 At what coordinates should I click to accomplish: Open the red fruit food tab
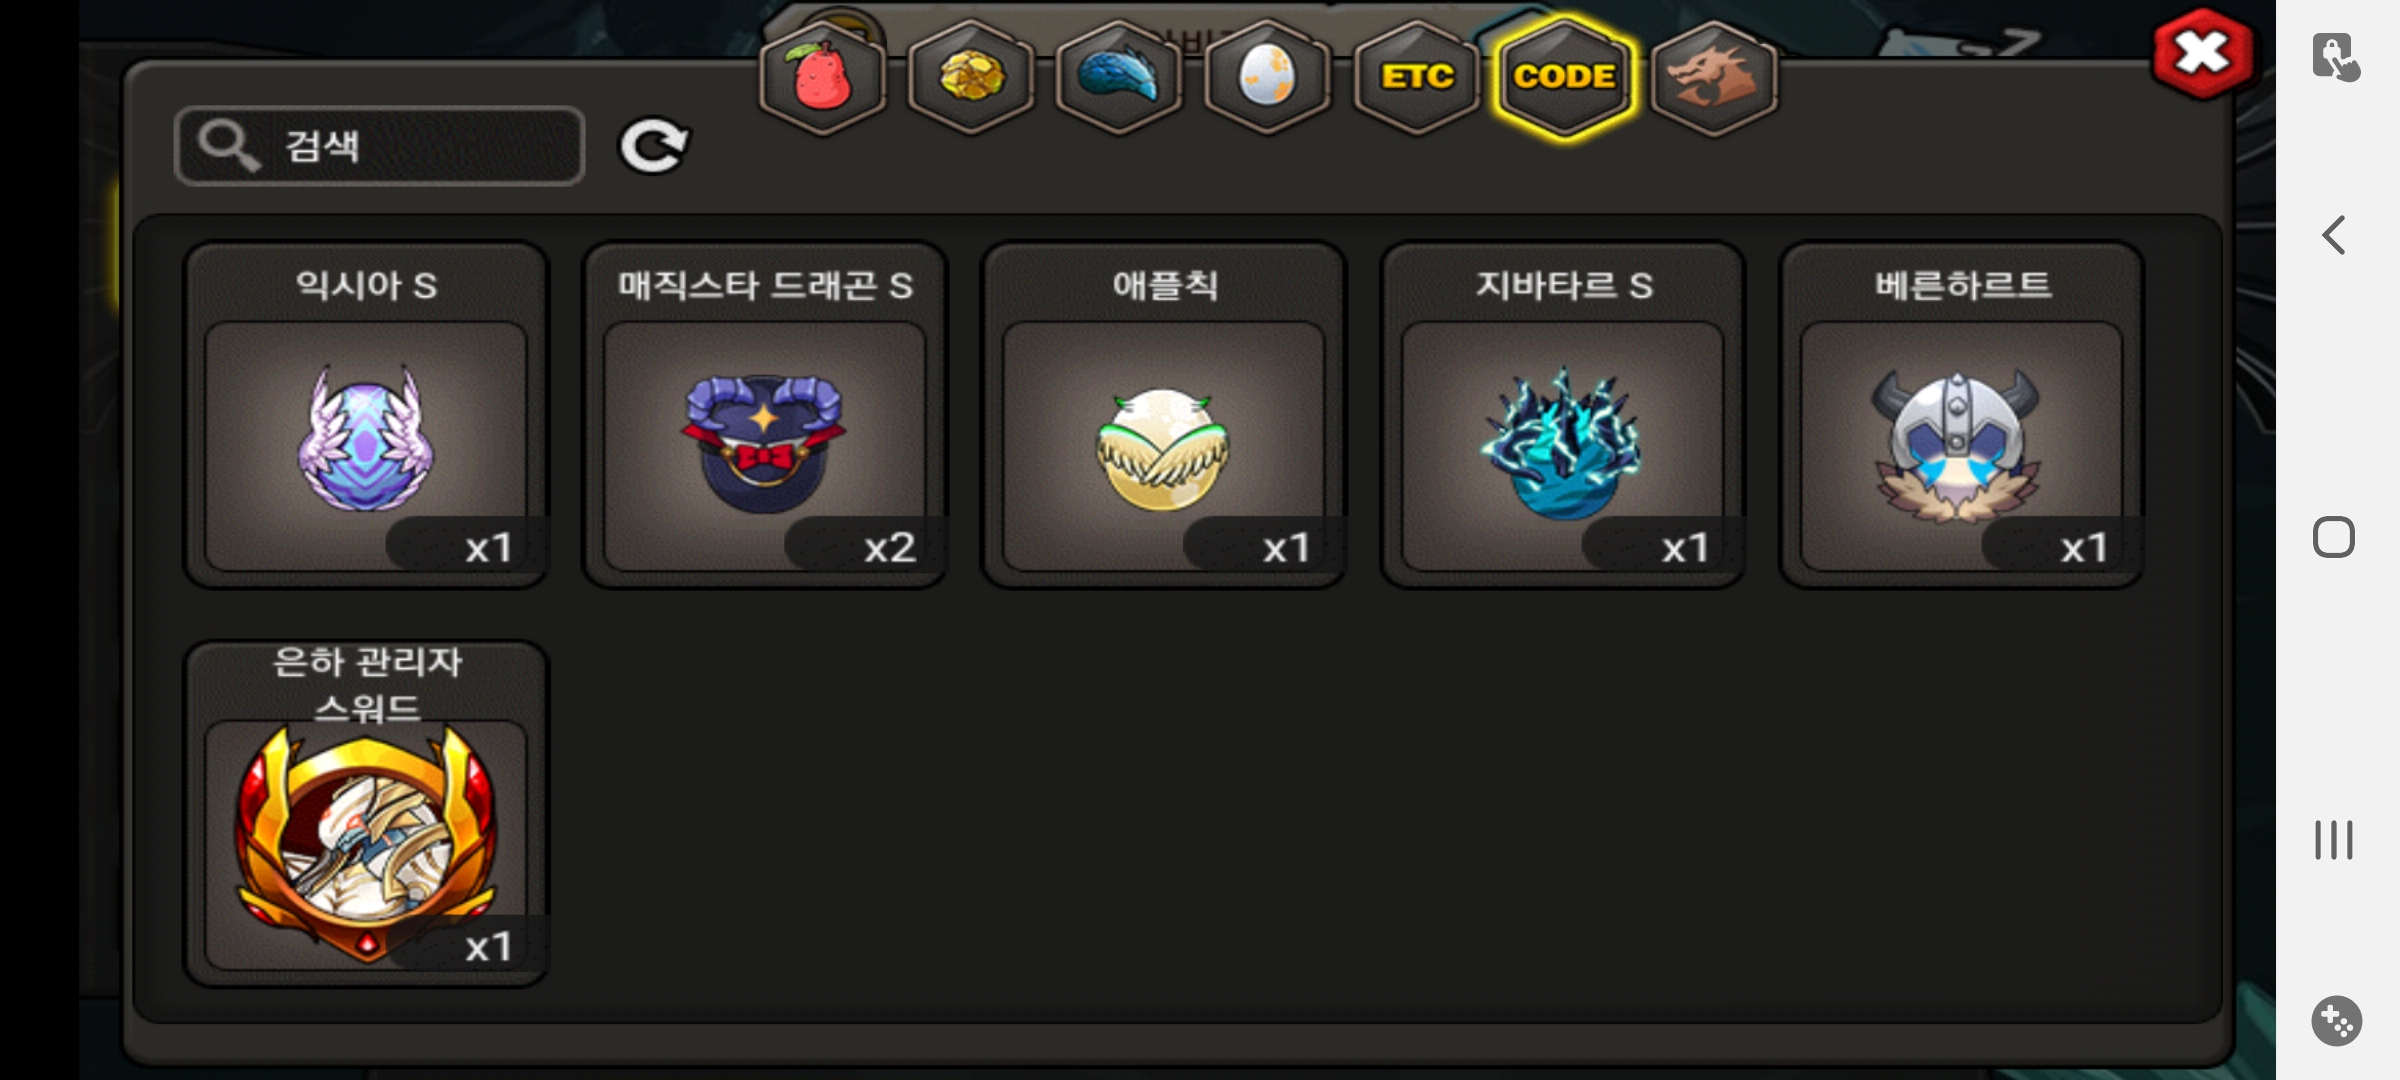click(x=822, y=77)
